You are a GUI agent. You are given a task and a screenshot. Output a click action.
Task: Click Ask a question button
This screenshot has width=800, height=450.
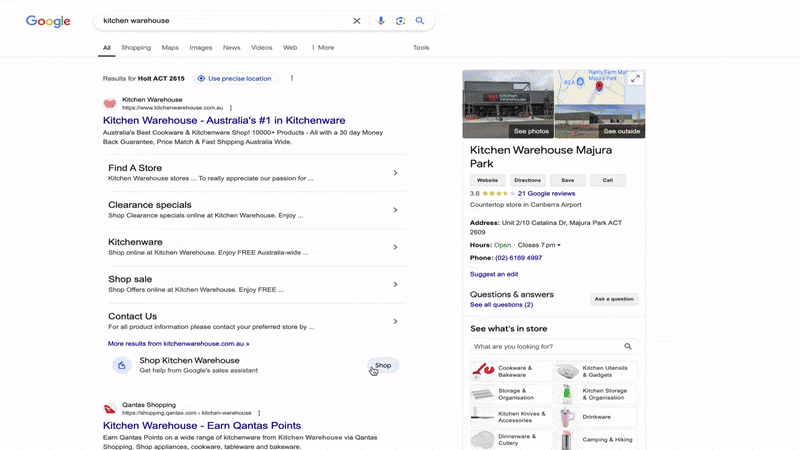pyautogui.click(x=614, y=299)
